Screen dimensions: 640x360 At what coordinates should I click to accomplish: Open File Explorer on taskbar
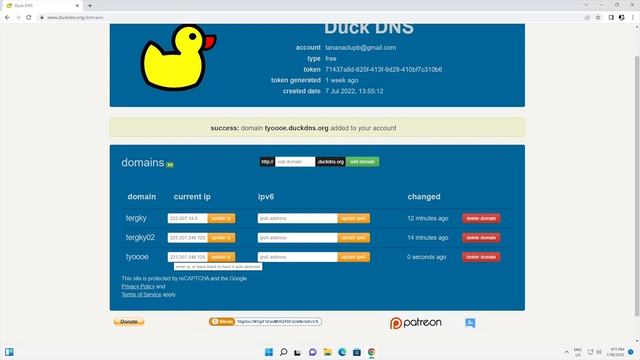point(327,352)
